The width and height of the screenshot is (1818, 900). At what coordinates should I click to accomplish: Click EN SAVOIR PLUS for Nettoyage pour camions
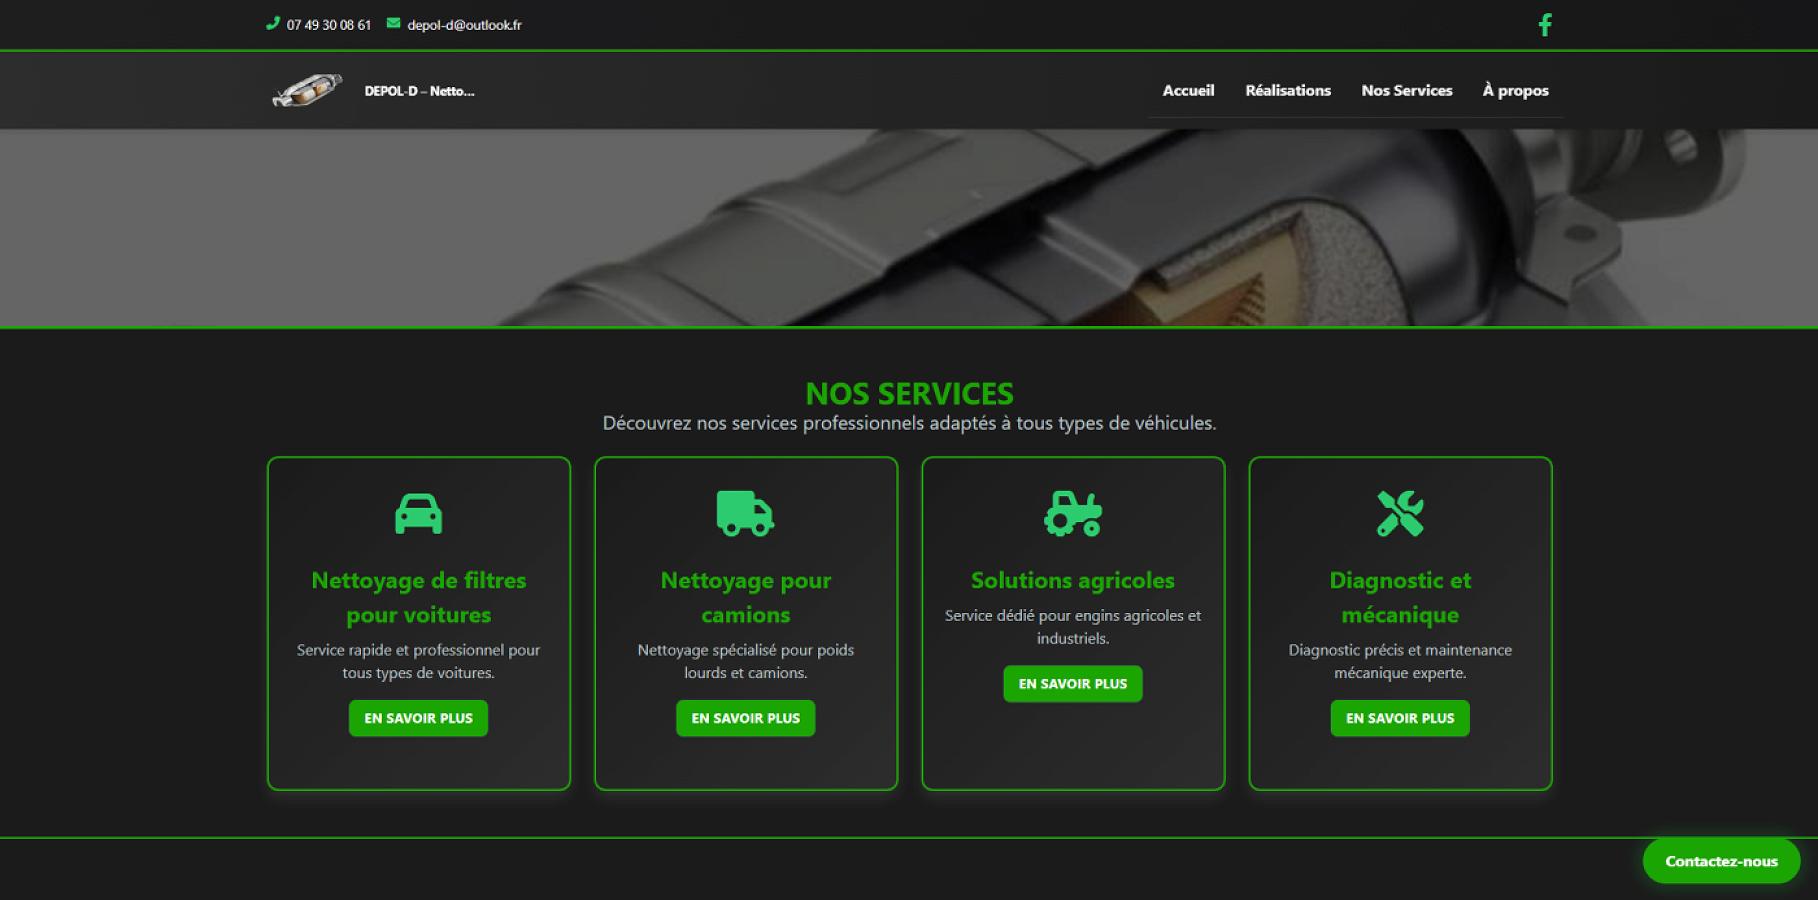[x=744, y=718]
